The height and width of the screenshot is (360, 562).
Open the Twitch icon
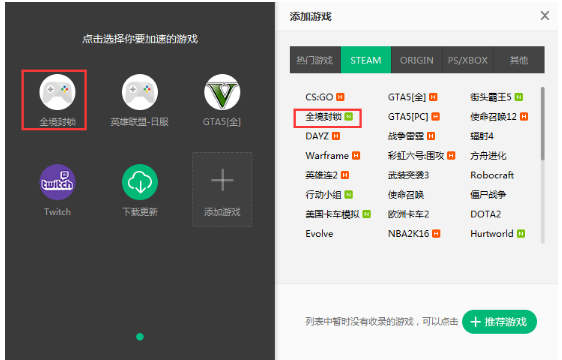(x=57, y=182)
